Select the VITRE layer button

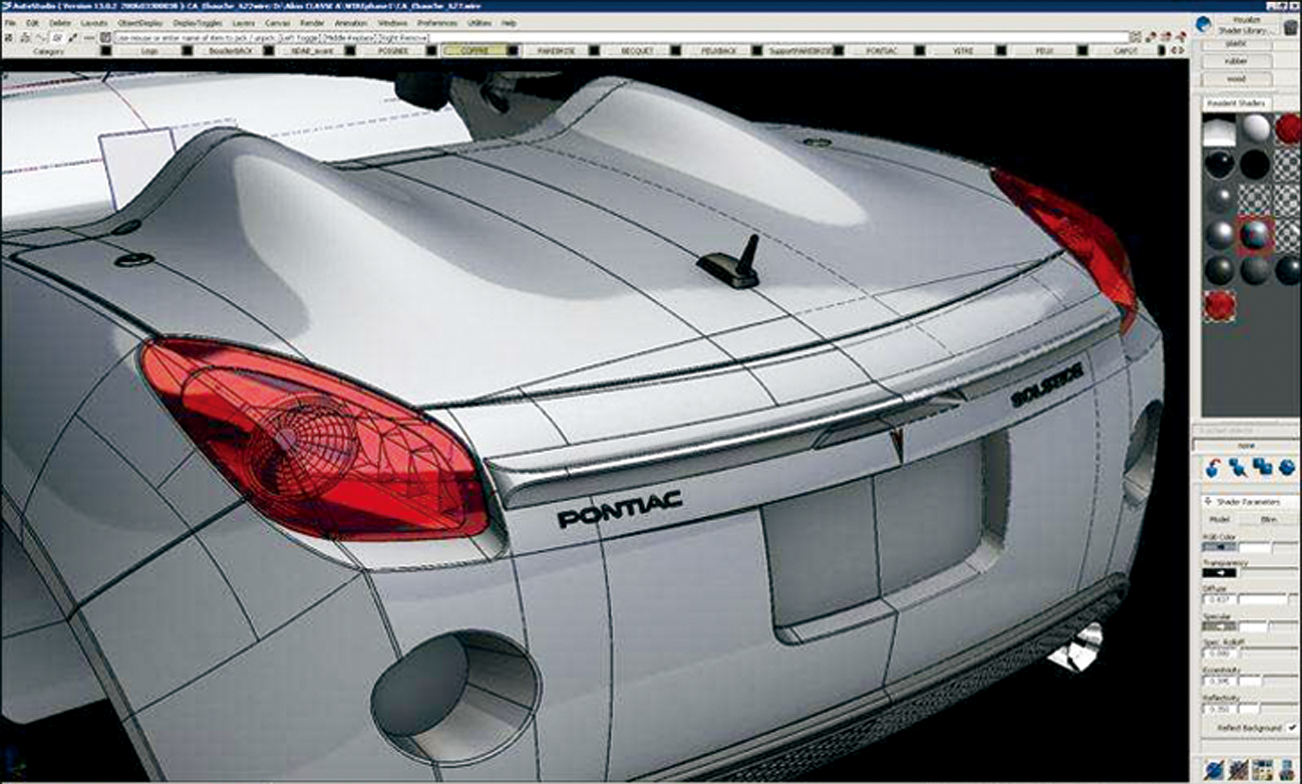tap(963, 50)
